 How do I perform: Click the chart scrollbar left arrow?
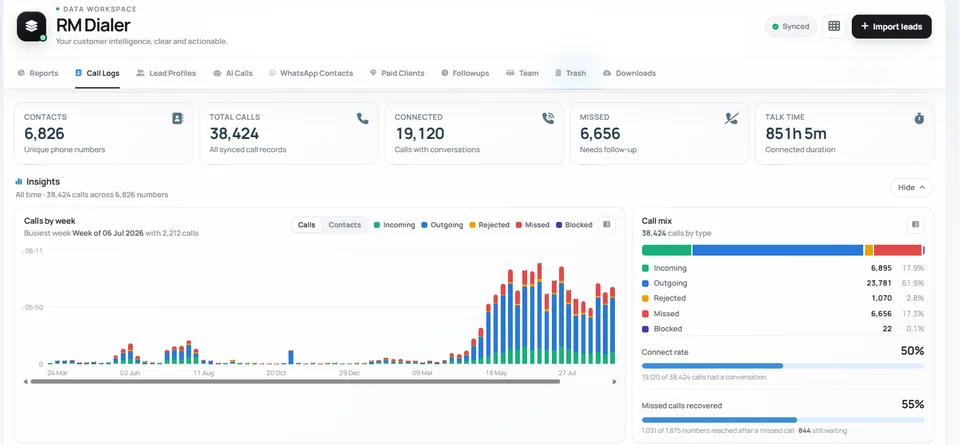(26, 382)
